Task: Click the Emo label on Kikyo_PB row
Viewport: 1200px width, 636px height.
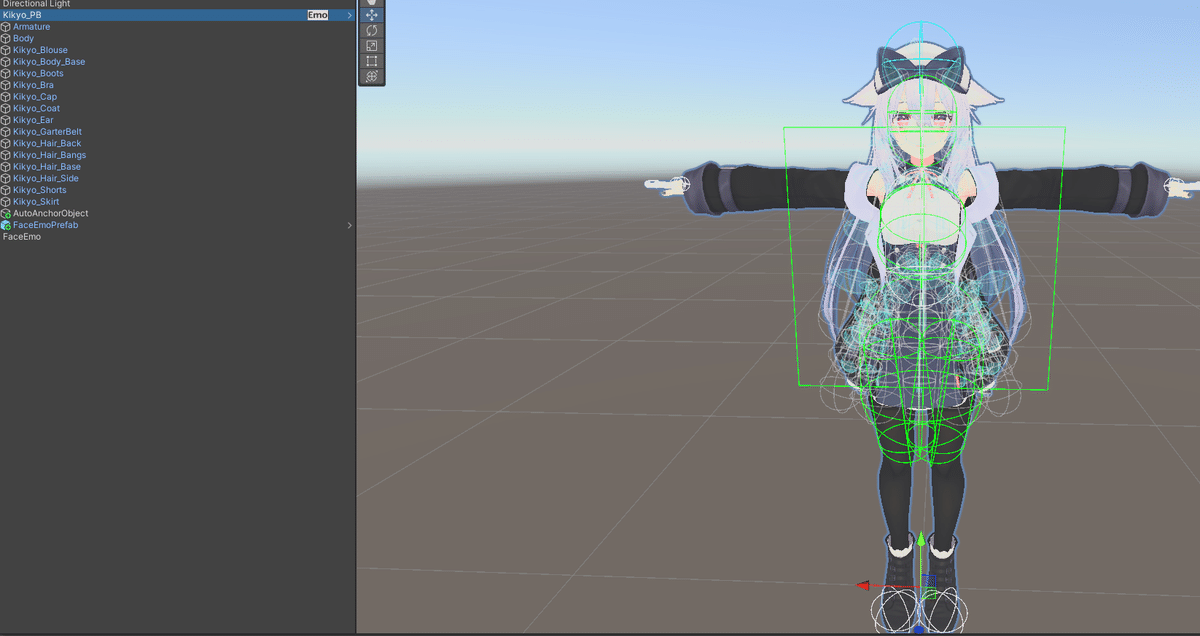Action: [318, 15]
